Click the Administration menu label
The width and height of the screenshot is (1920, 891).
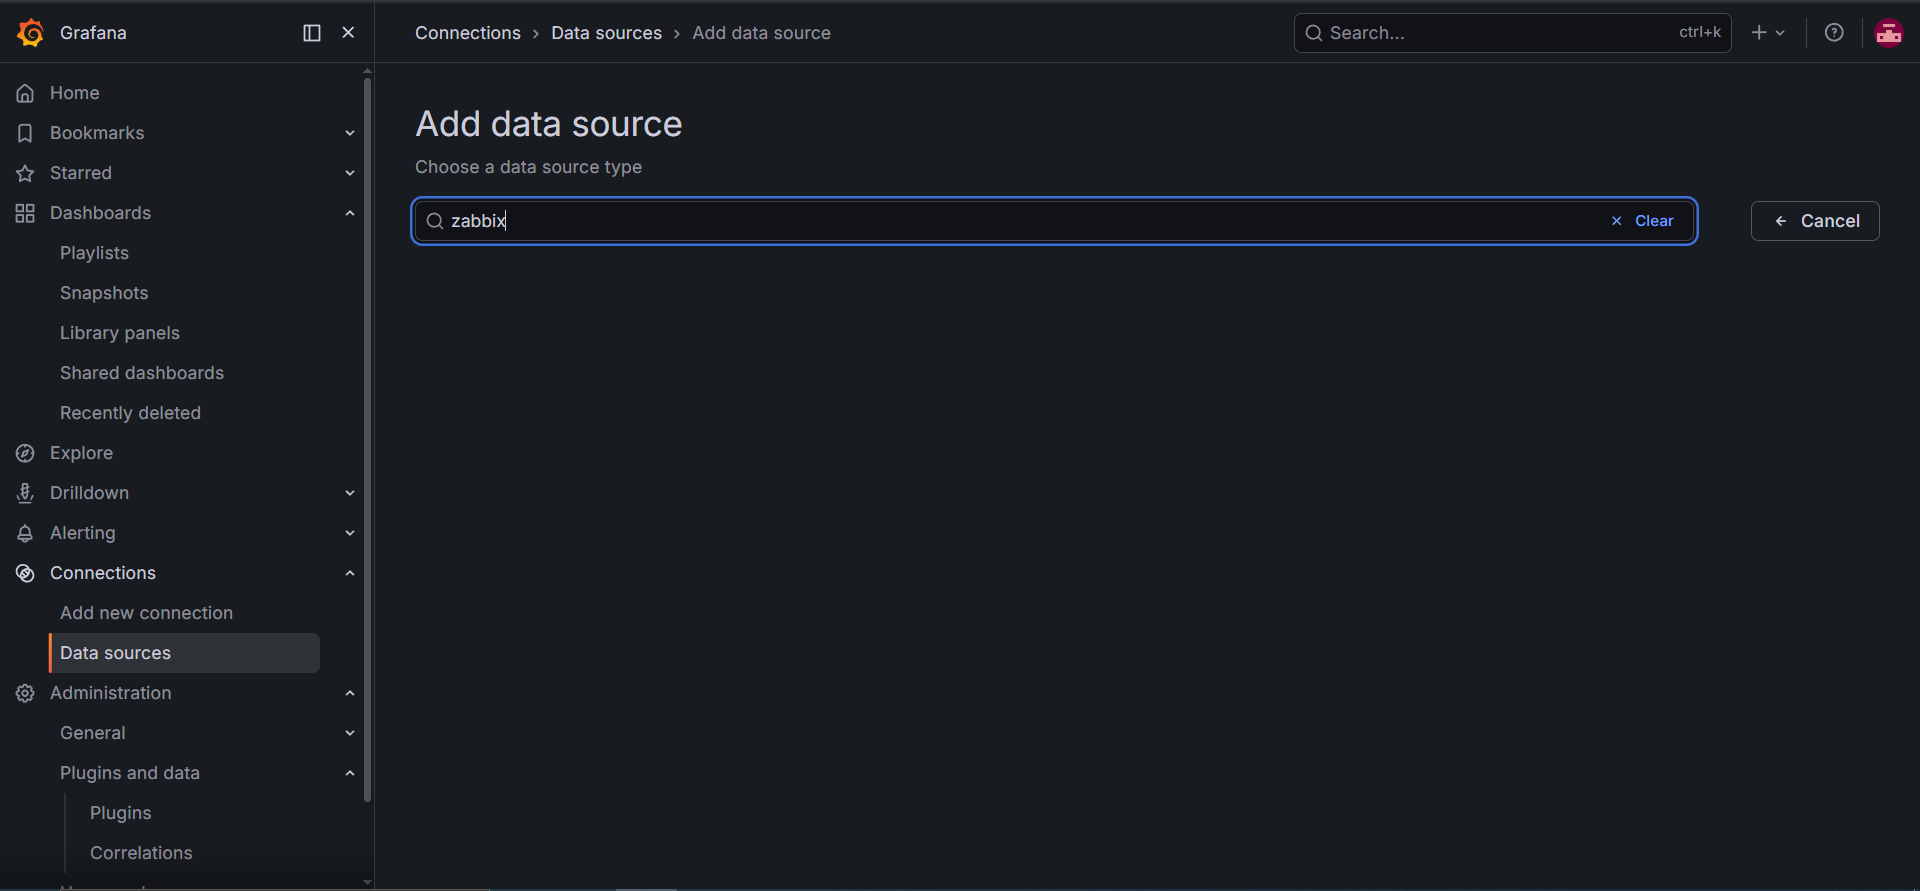click(111, 693)
